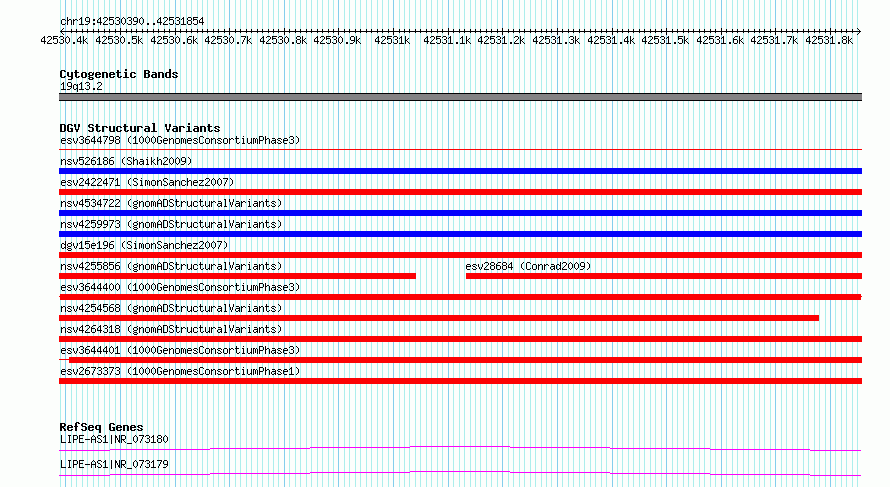
Task: Click the 42531k ruler position
Action: pos(392,40)
